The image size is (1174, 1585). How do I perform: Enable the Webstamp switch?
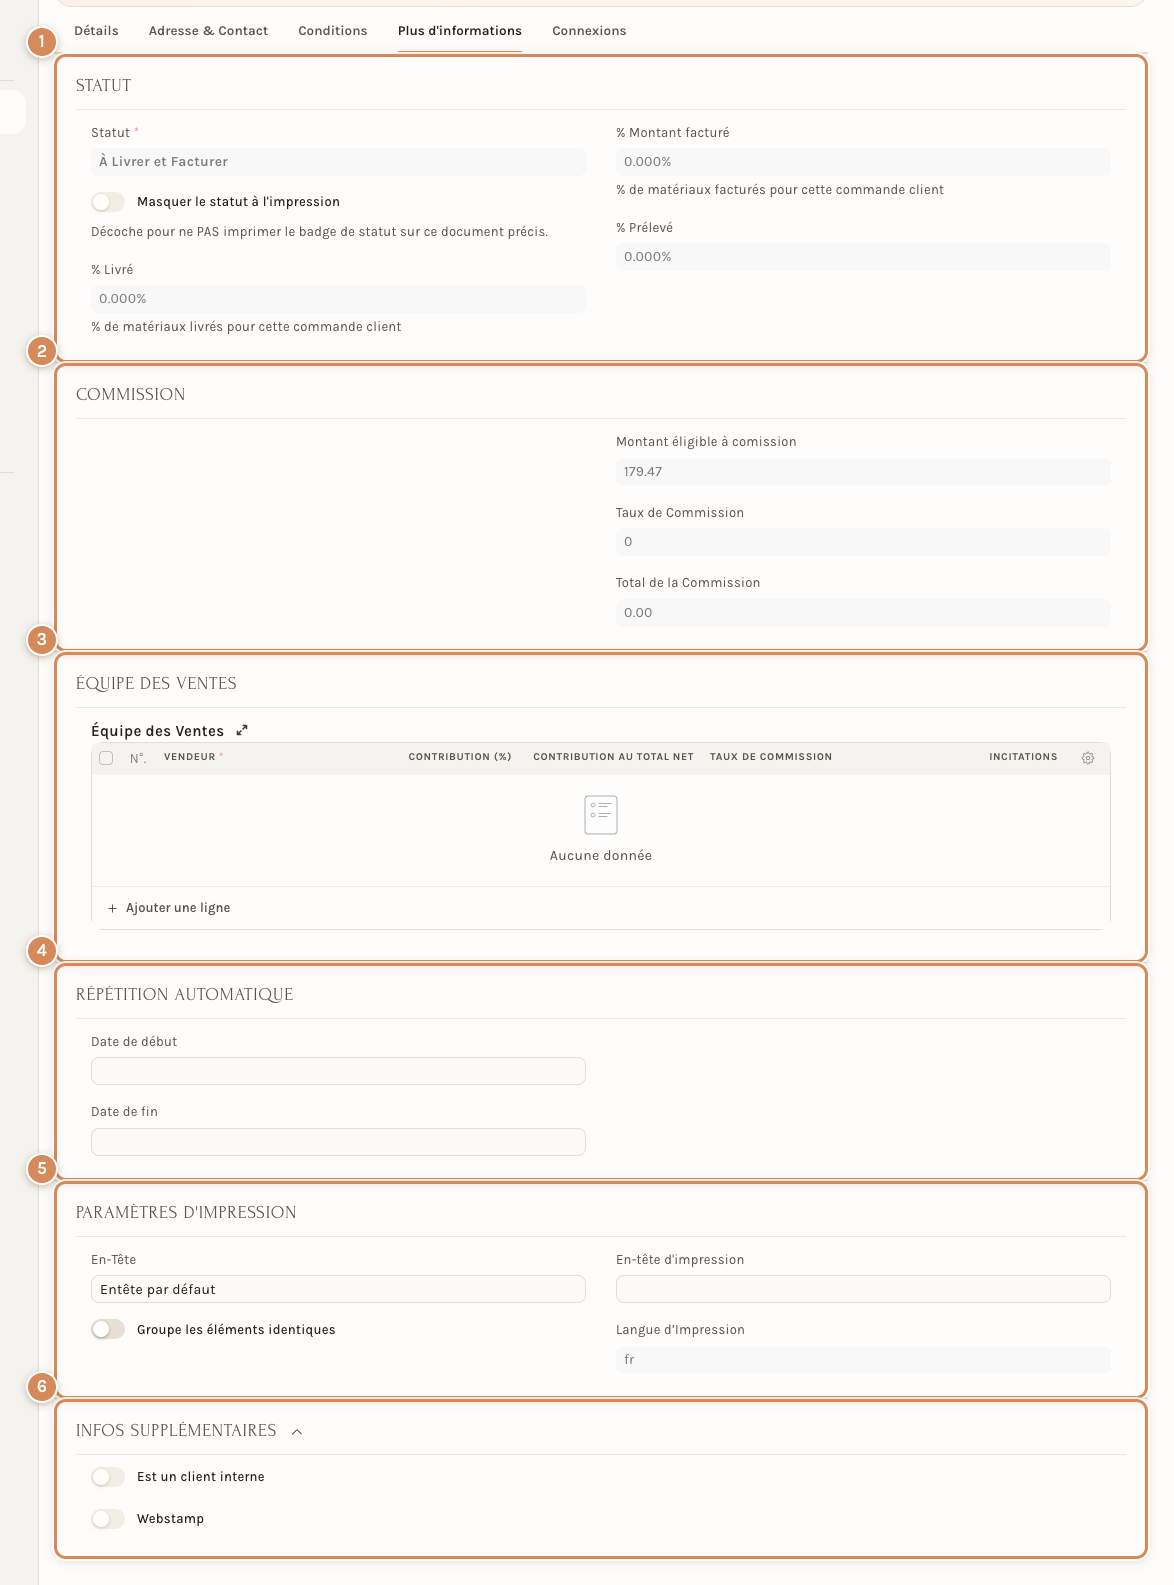[108, 1518]
